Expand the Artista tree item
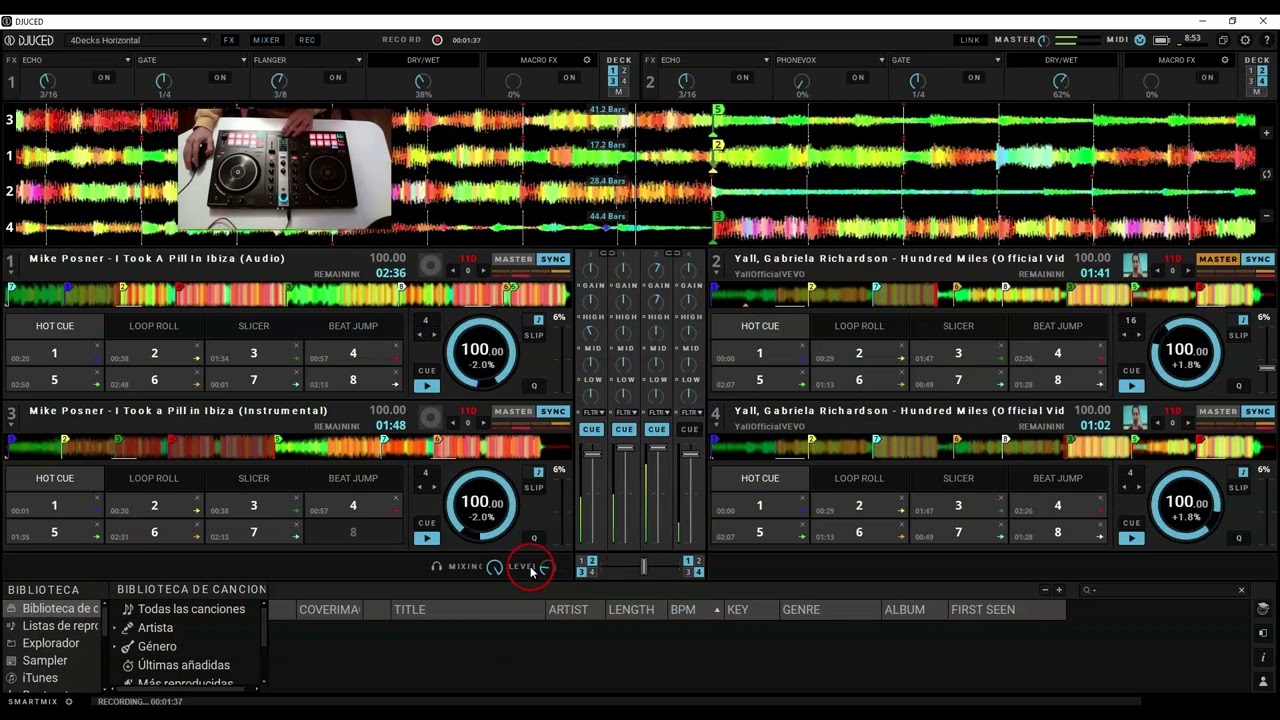The height and width of the screenshot is (720, 1280). [115, 628]
